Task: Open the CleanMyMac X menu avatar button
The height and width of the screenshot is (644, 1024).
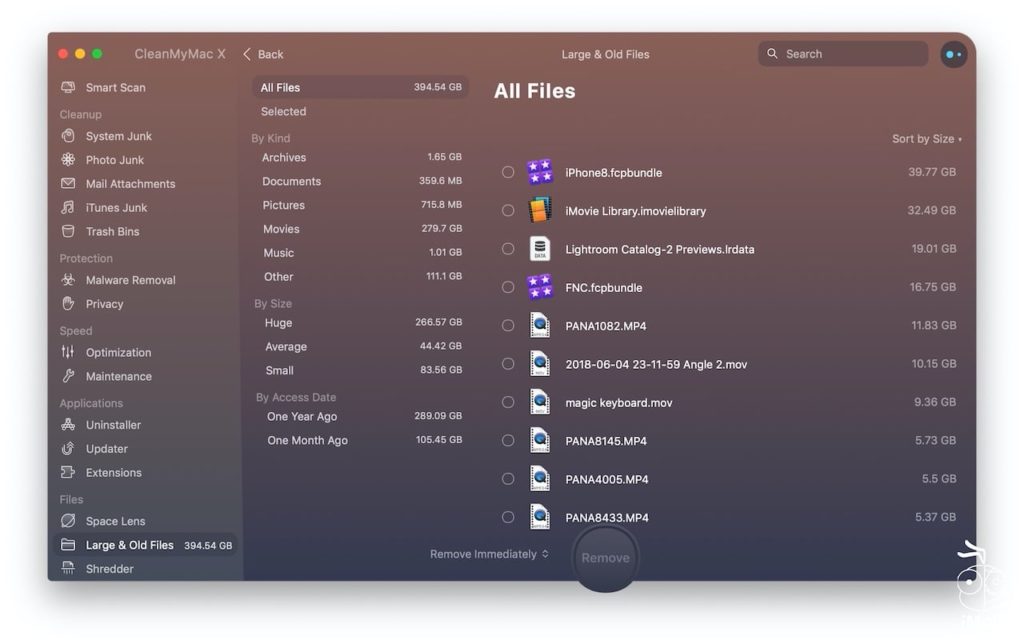Action: (953, 54)
